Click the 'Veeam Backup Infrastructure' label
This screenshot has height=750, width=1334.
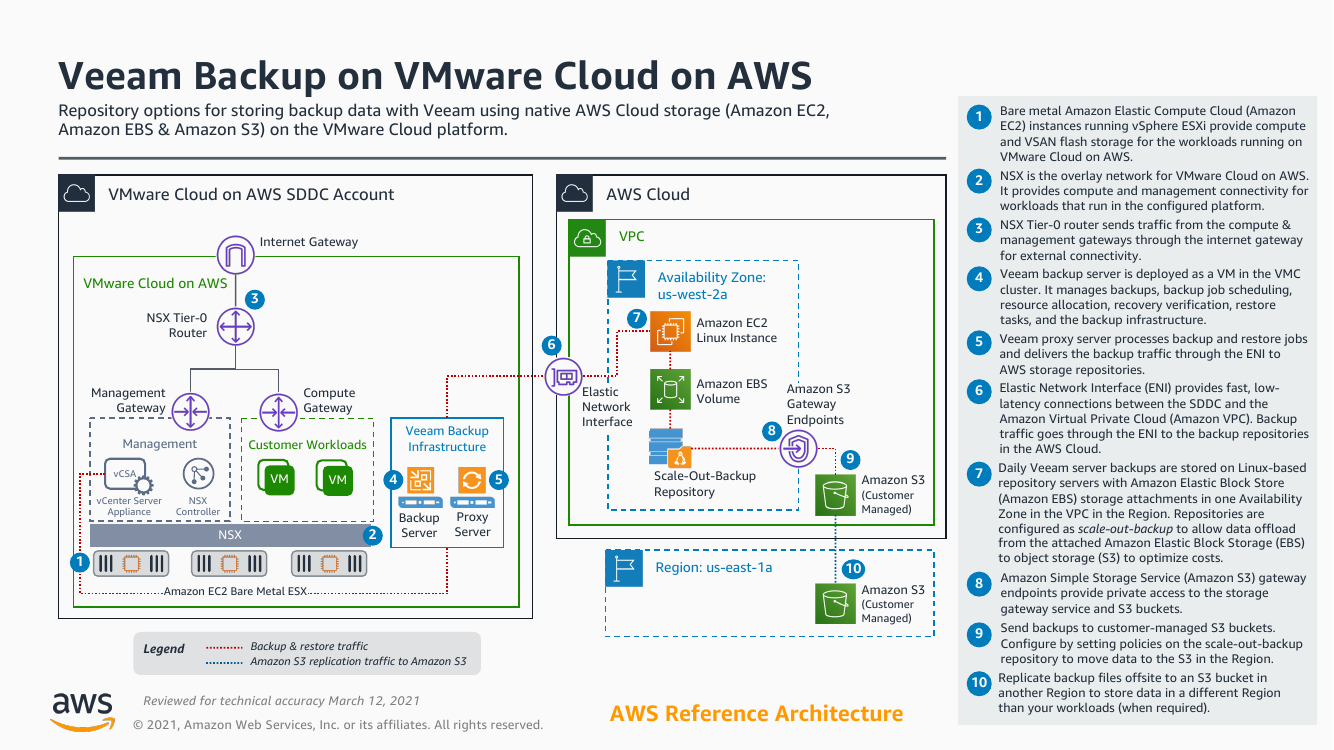pos(447,439)
